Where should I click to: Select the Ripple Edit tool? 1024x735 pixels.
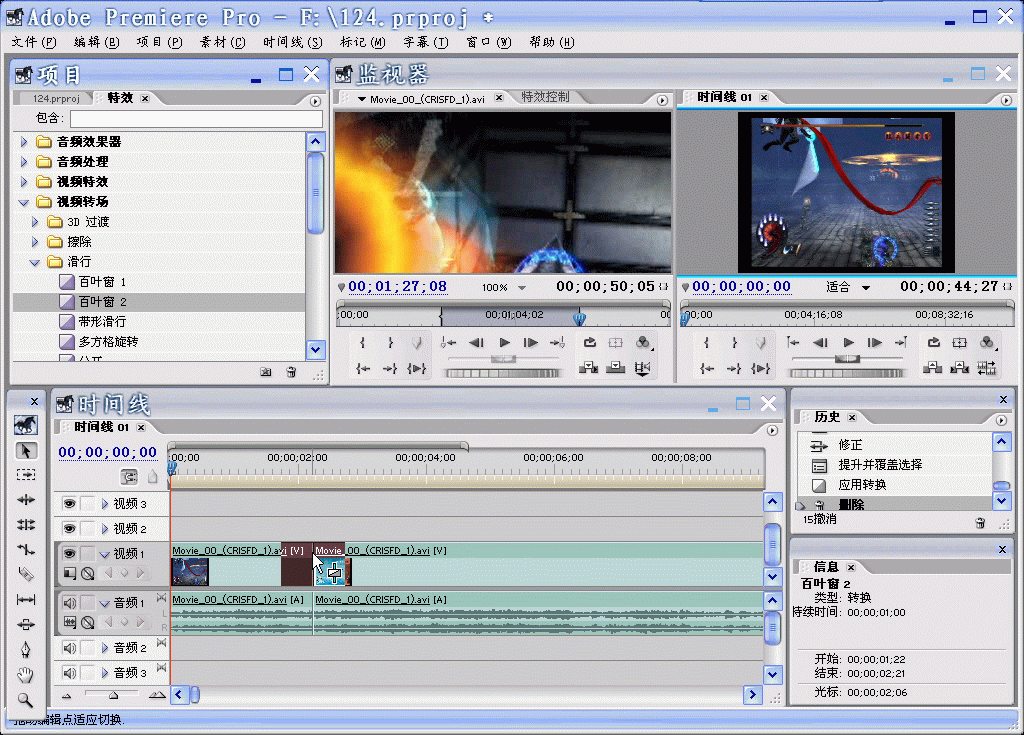tap(25, 500)
